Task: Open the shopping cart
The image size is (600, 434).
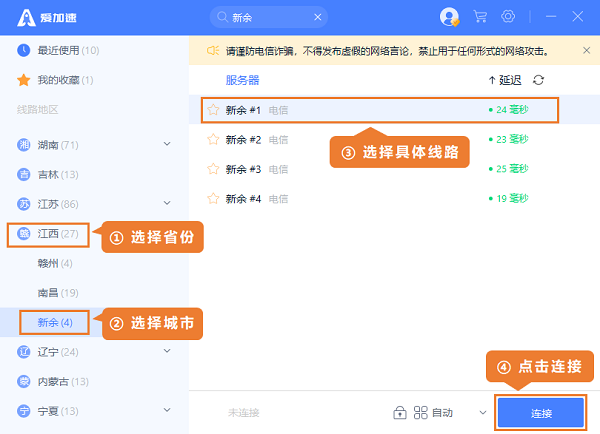Action: click(x=480, y=17)
